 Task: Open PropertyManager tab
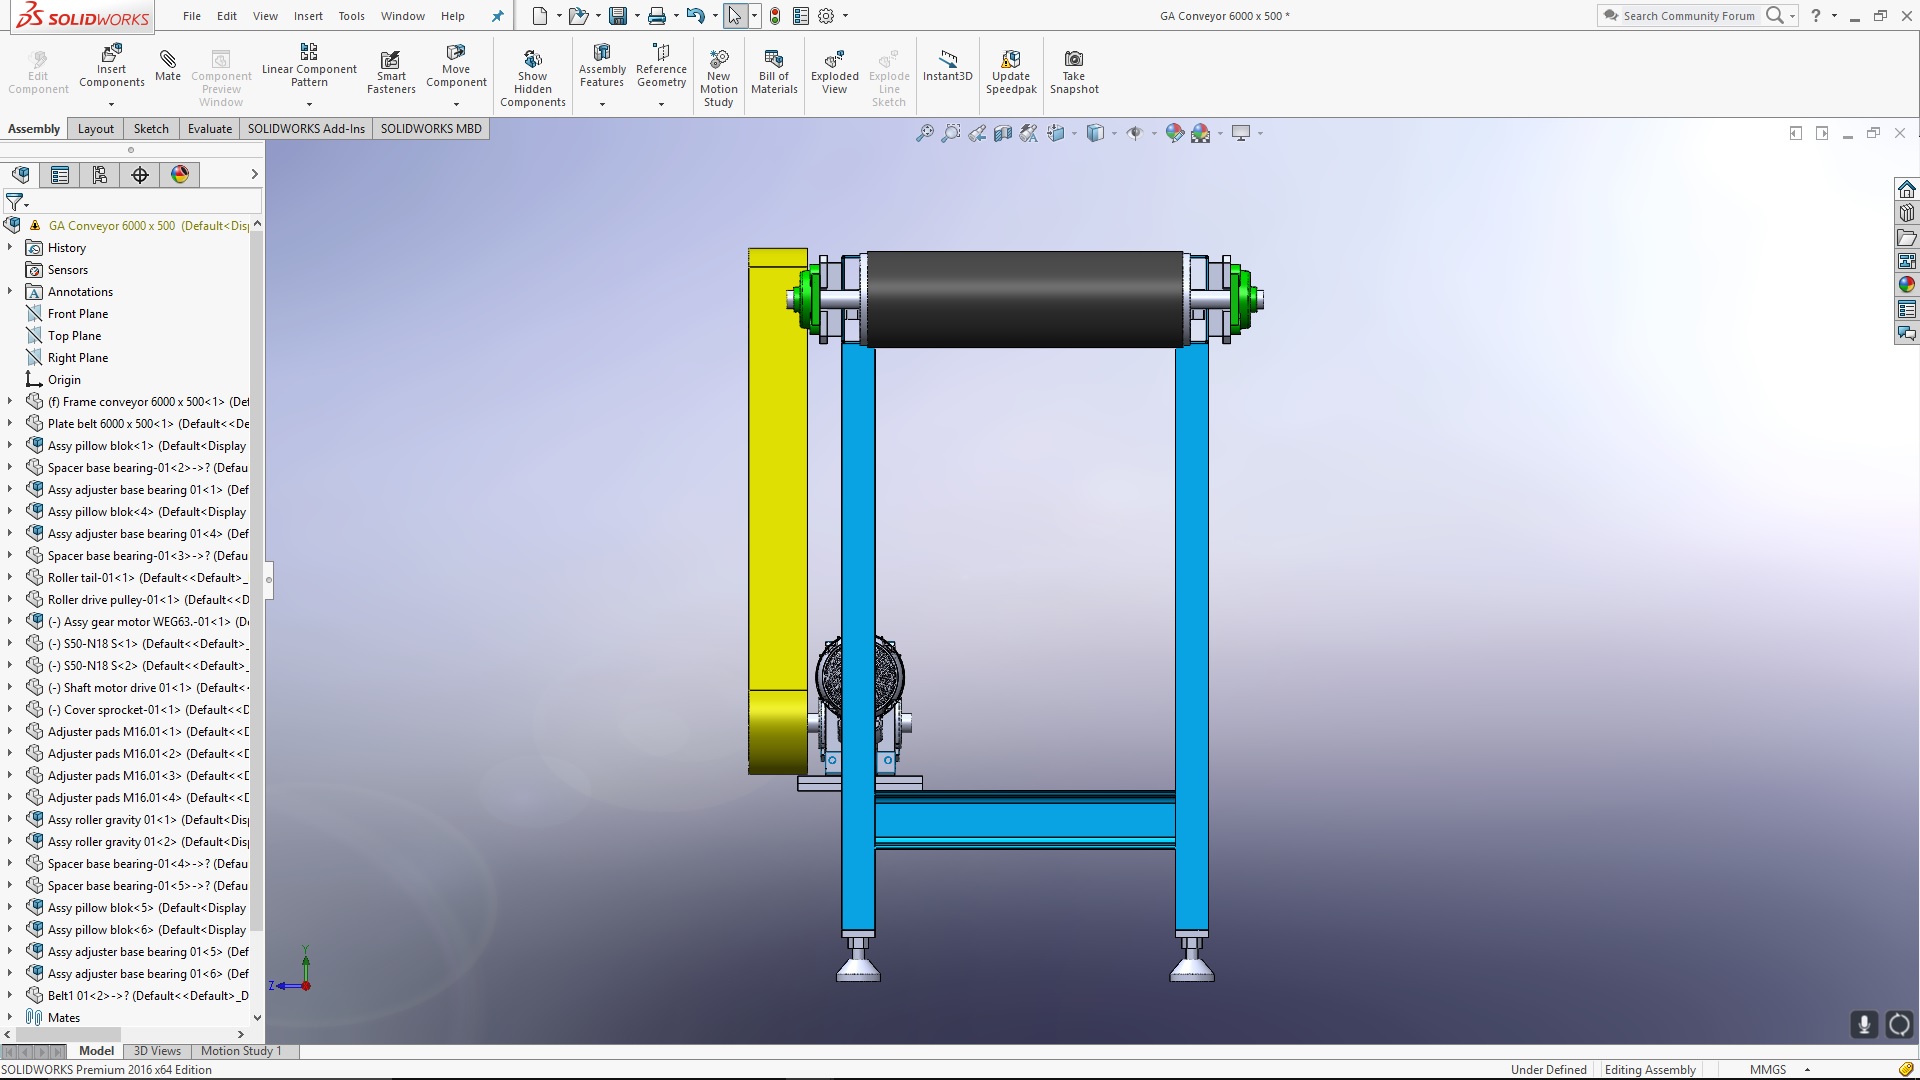(60, 175)
